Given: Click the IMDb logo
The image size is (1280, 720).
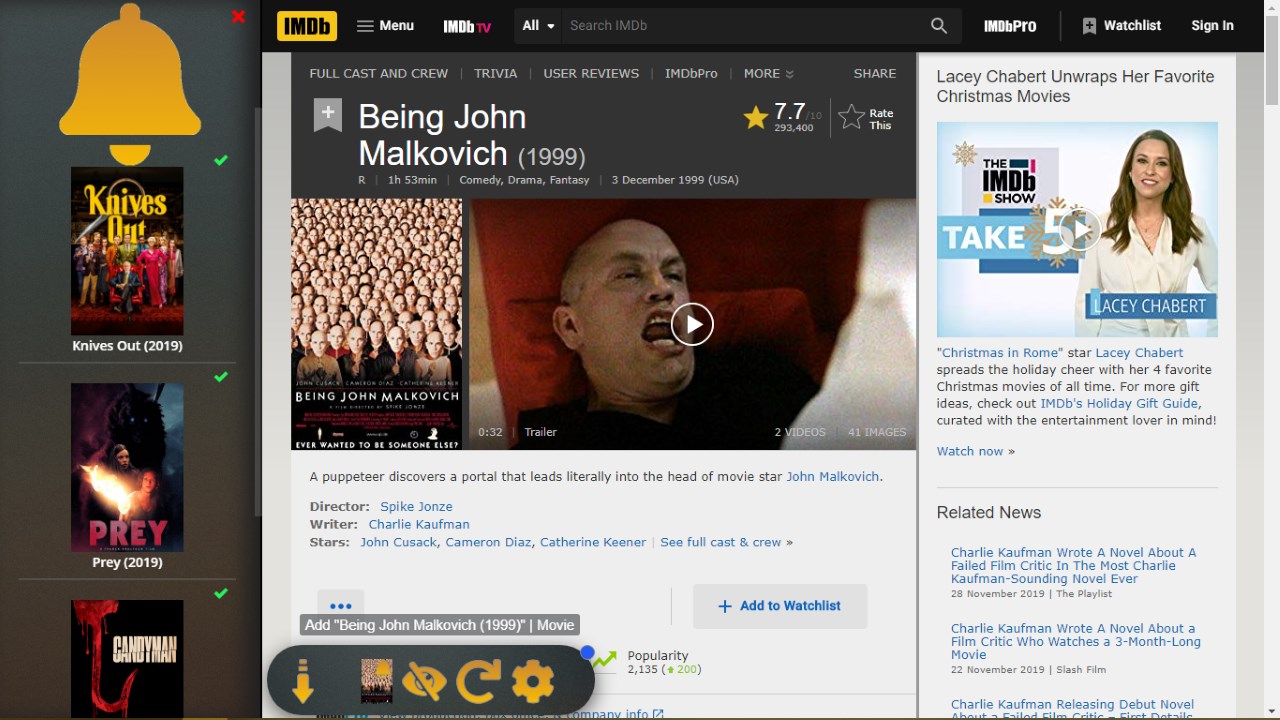Looking at the screenshot, I should pyautogui.click(x=307, y=26).
